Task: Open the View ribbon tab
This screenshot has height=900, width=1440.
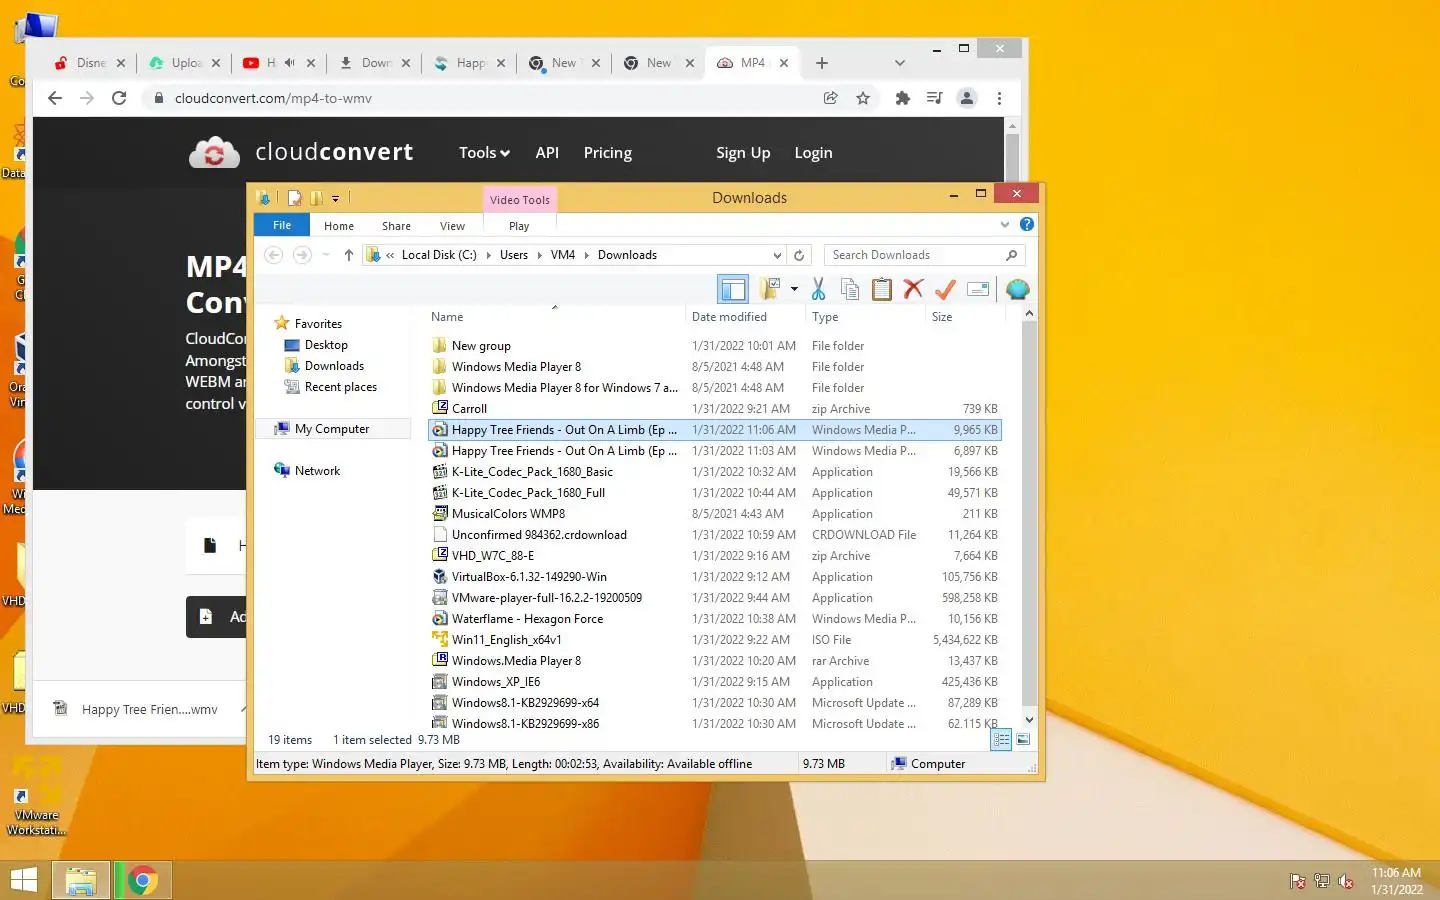Action: pos(452,226)
